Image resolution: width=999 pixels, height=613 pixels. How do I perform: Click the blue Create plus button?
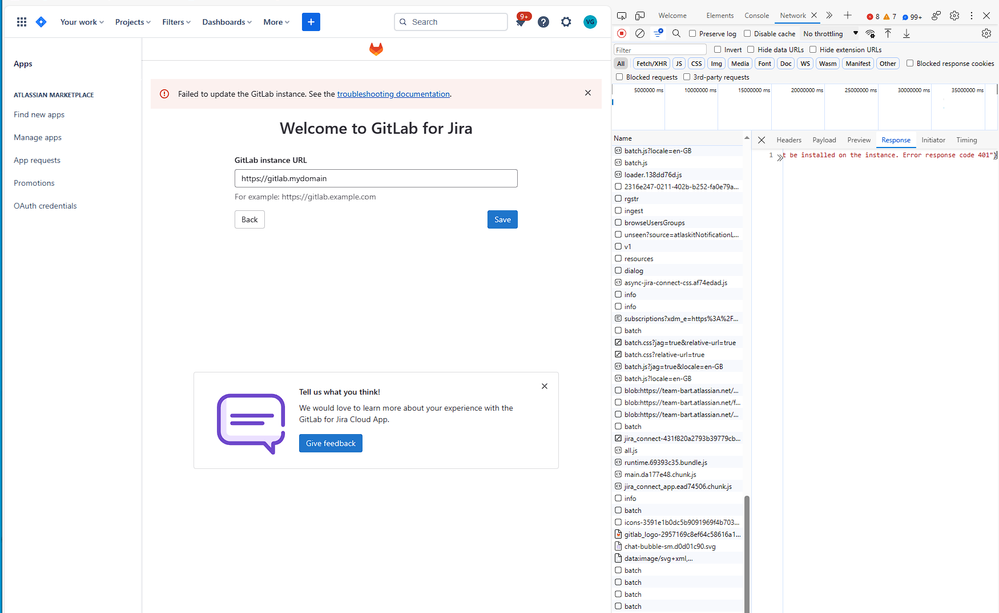311,22
